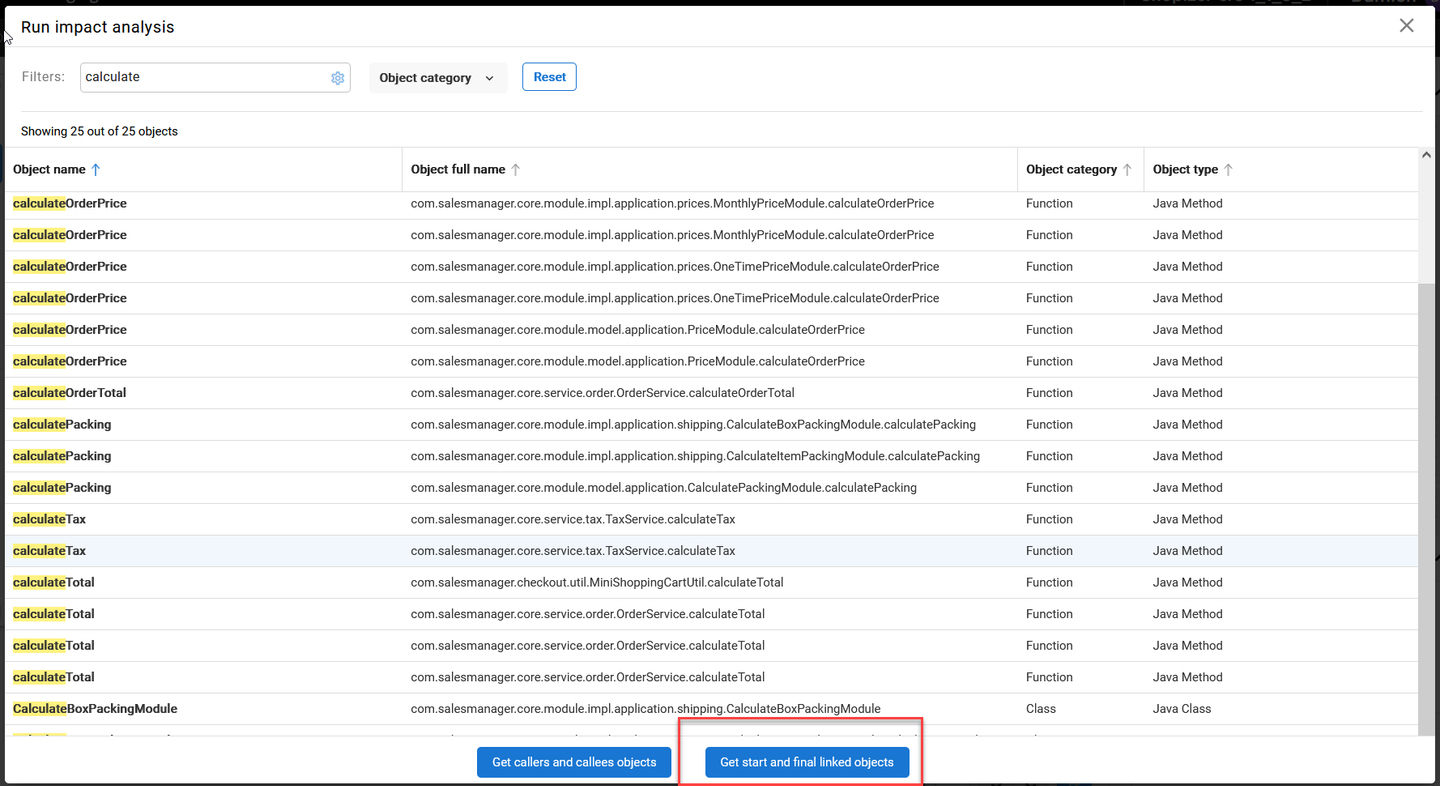This screenshot has height=786, width=1440.
Task: Close the Run impact analysis dialog
Action: 1406,26
